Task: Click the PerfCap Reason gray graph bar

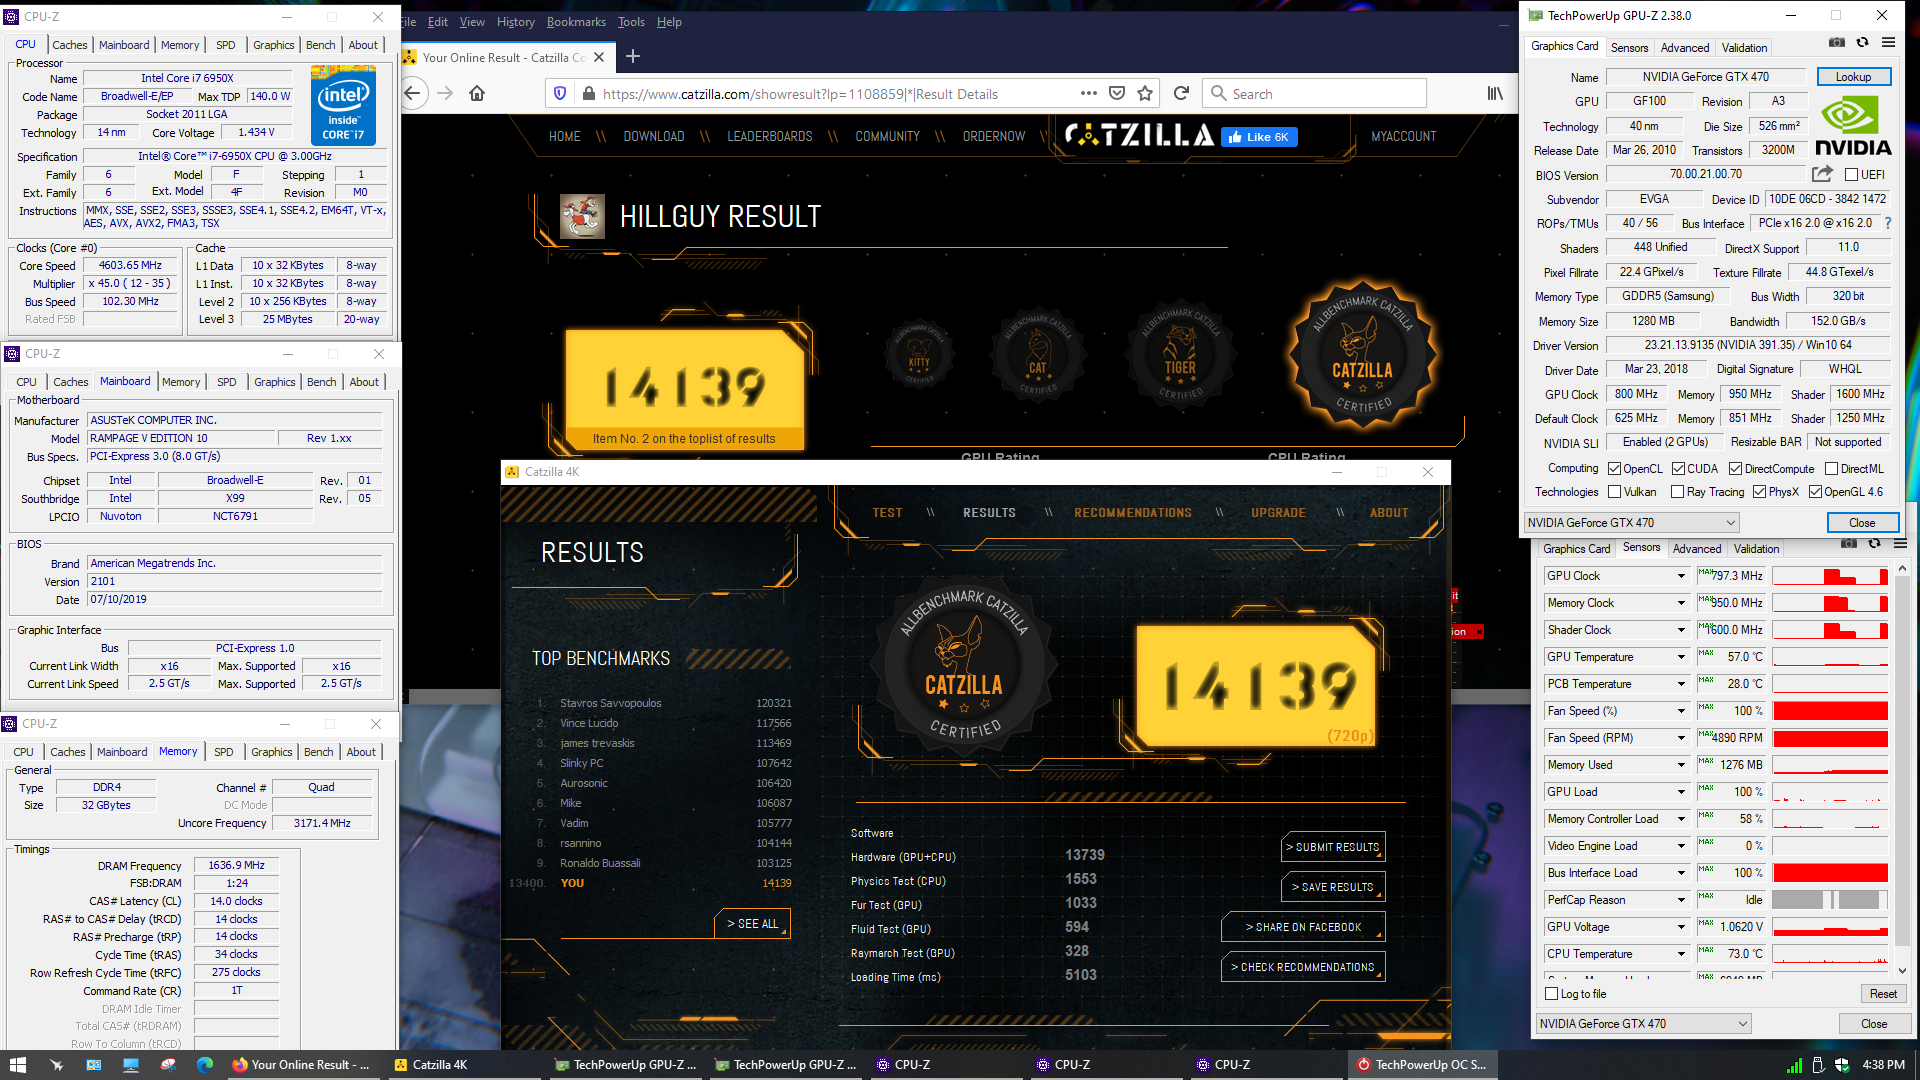Action: tap(1830, 900)
